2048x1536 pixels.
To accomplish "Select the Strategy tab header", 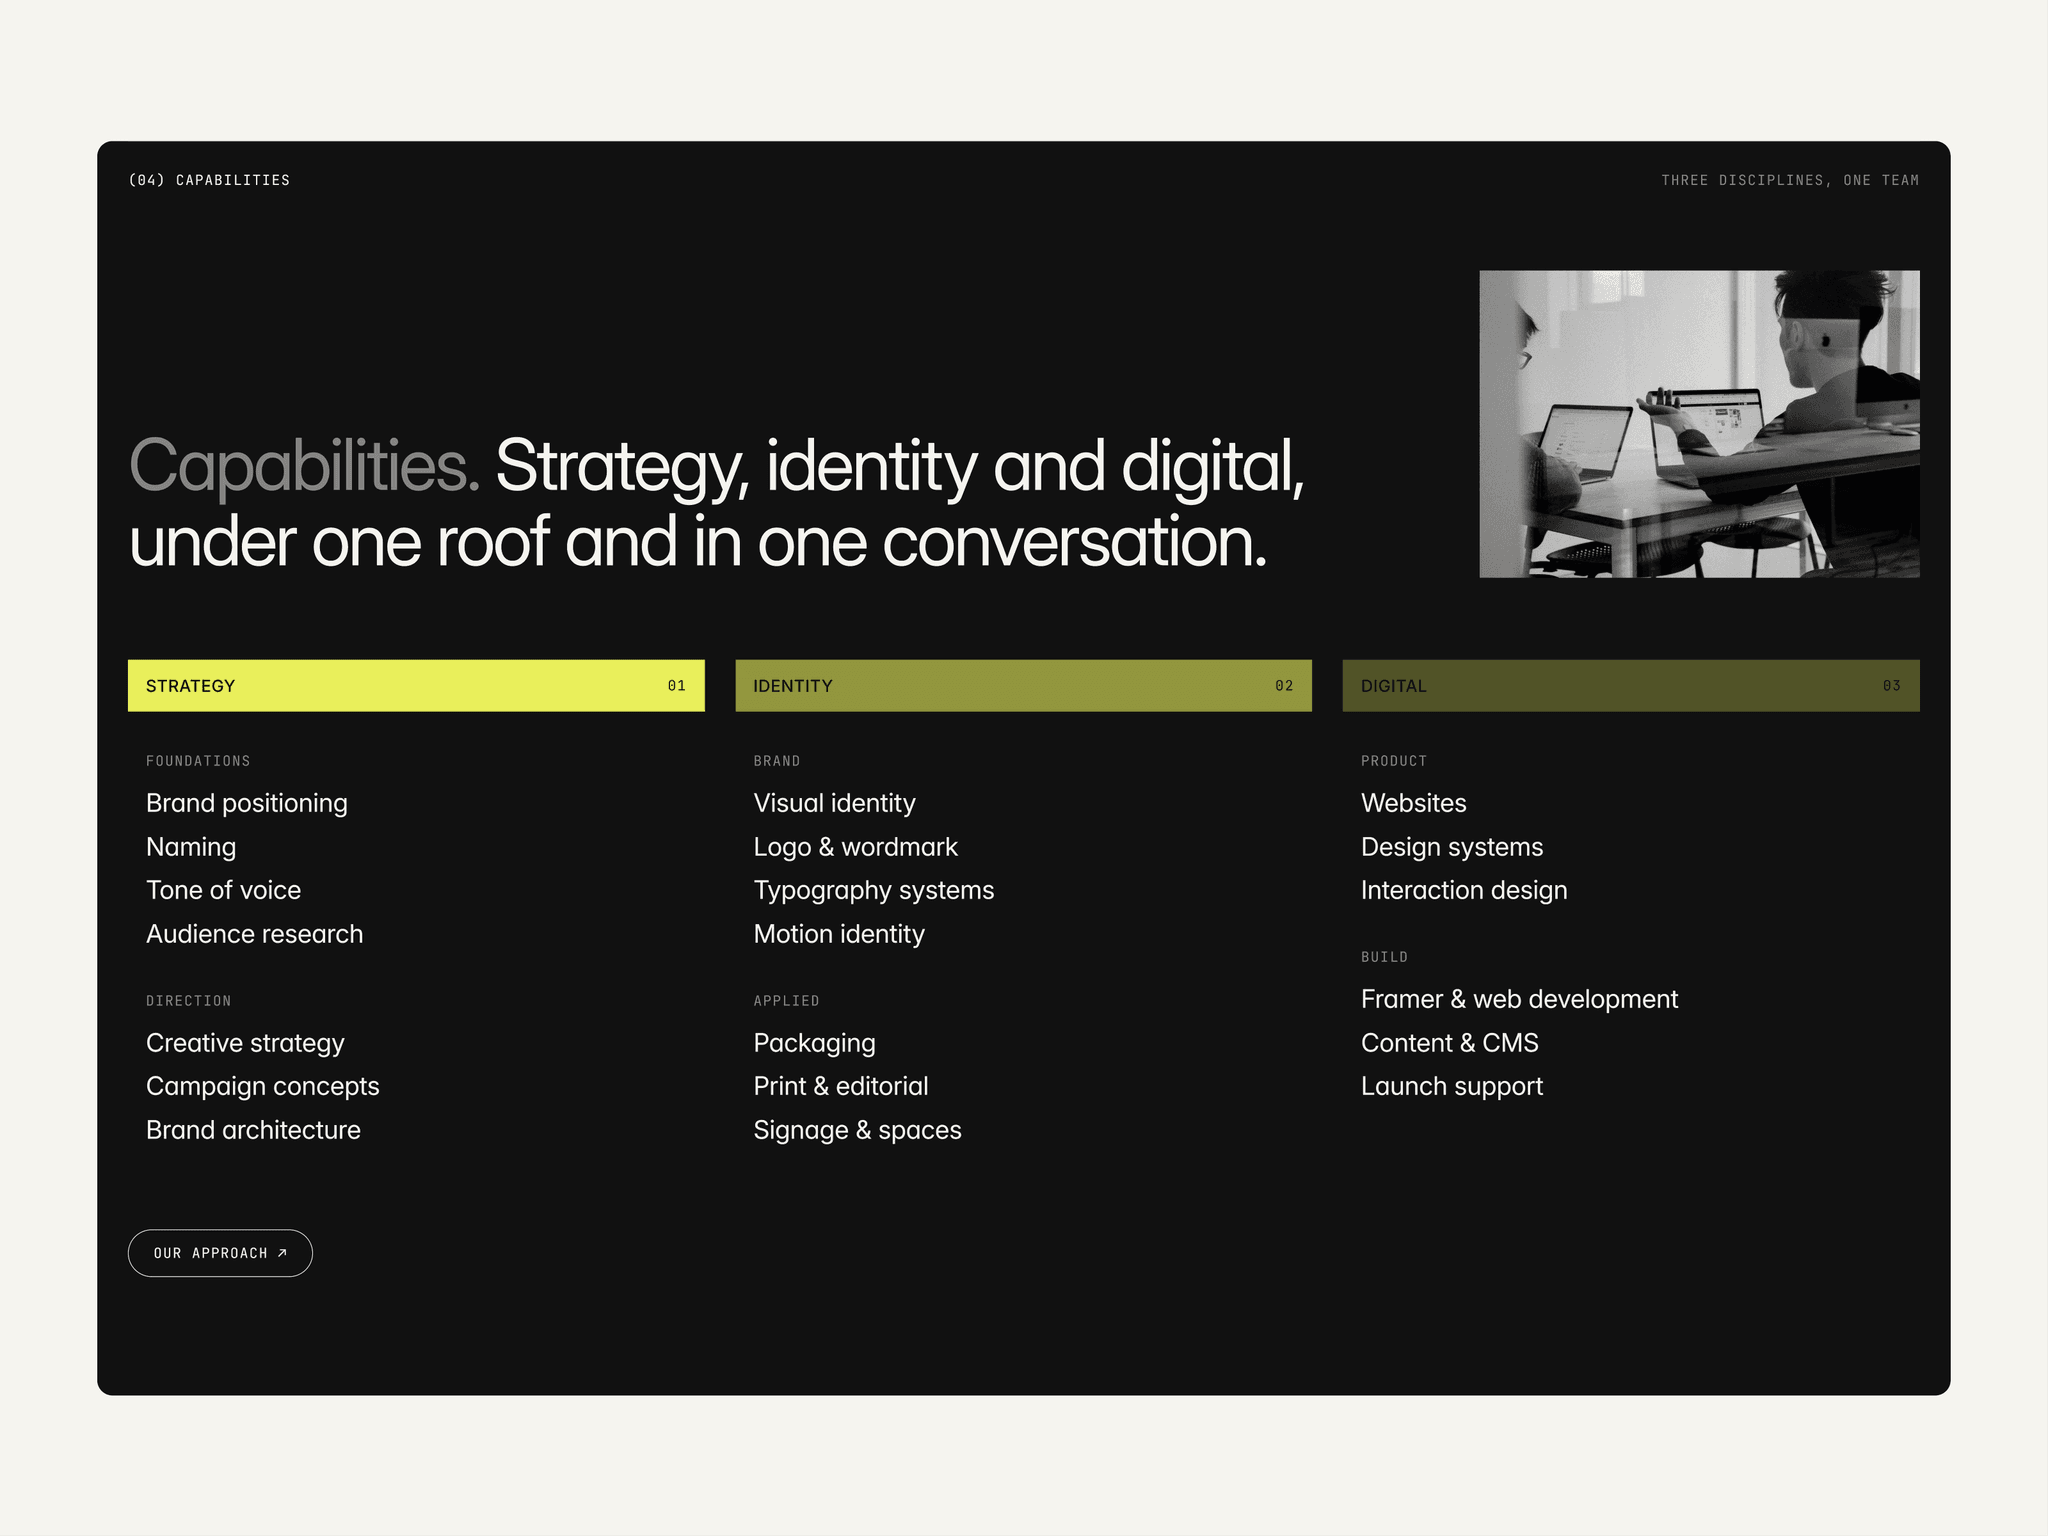I will (416, 685).
